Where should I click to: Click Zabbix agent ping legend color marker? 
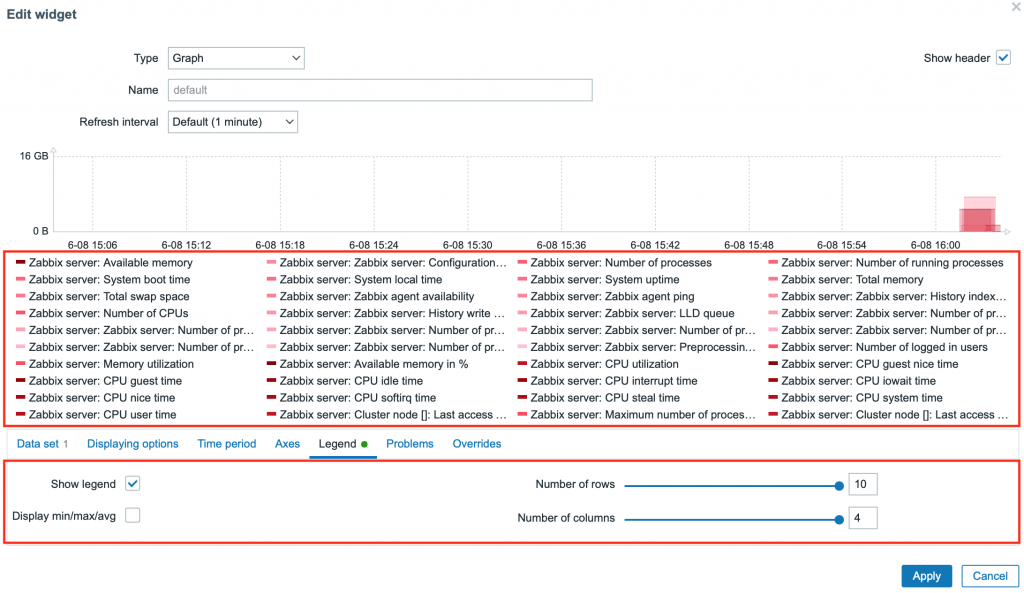[523, 297]
